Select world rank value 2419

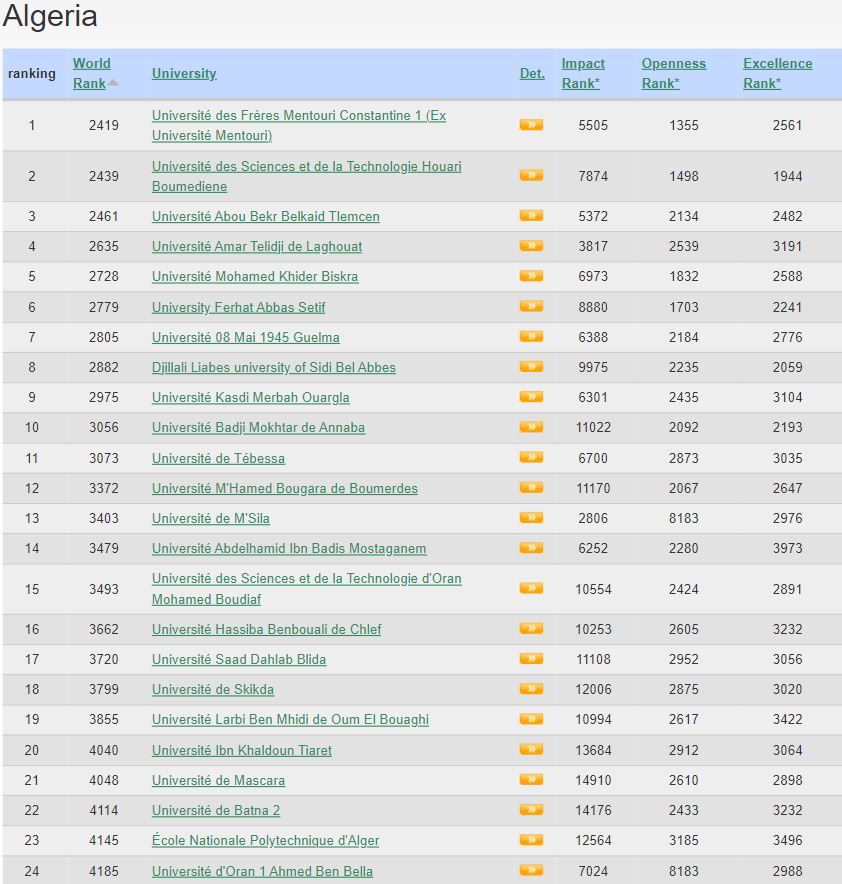[x=104, y=125]
